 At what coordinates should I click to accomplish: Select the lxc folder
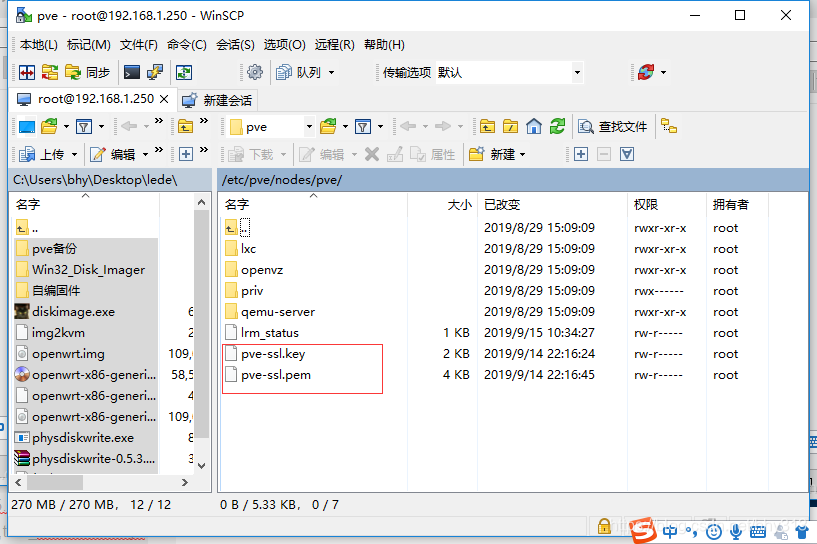pos(248,249)
